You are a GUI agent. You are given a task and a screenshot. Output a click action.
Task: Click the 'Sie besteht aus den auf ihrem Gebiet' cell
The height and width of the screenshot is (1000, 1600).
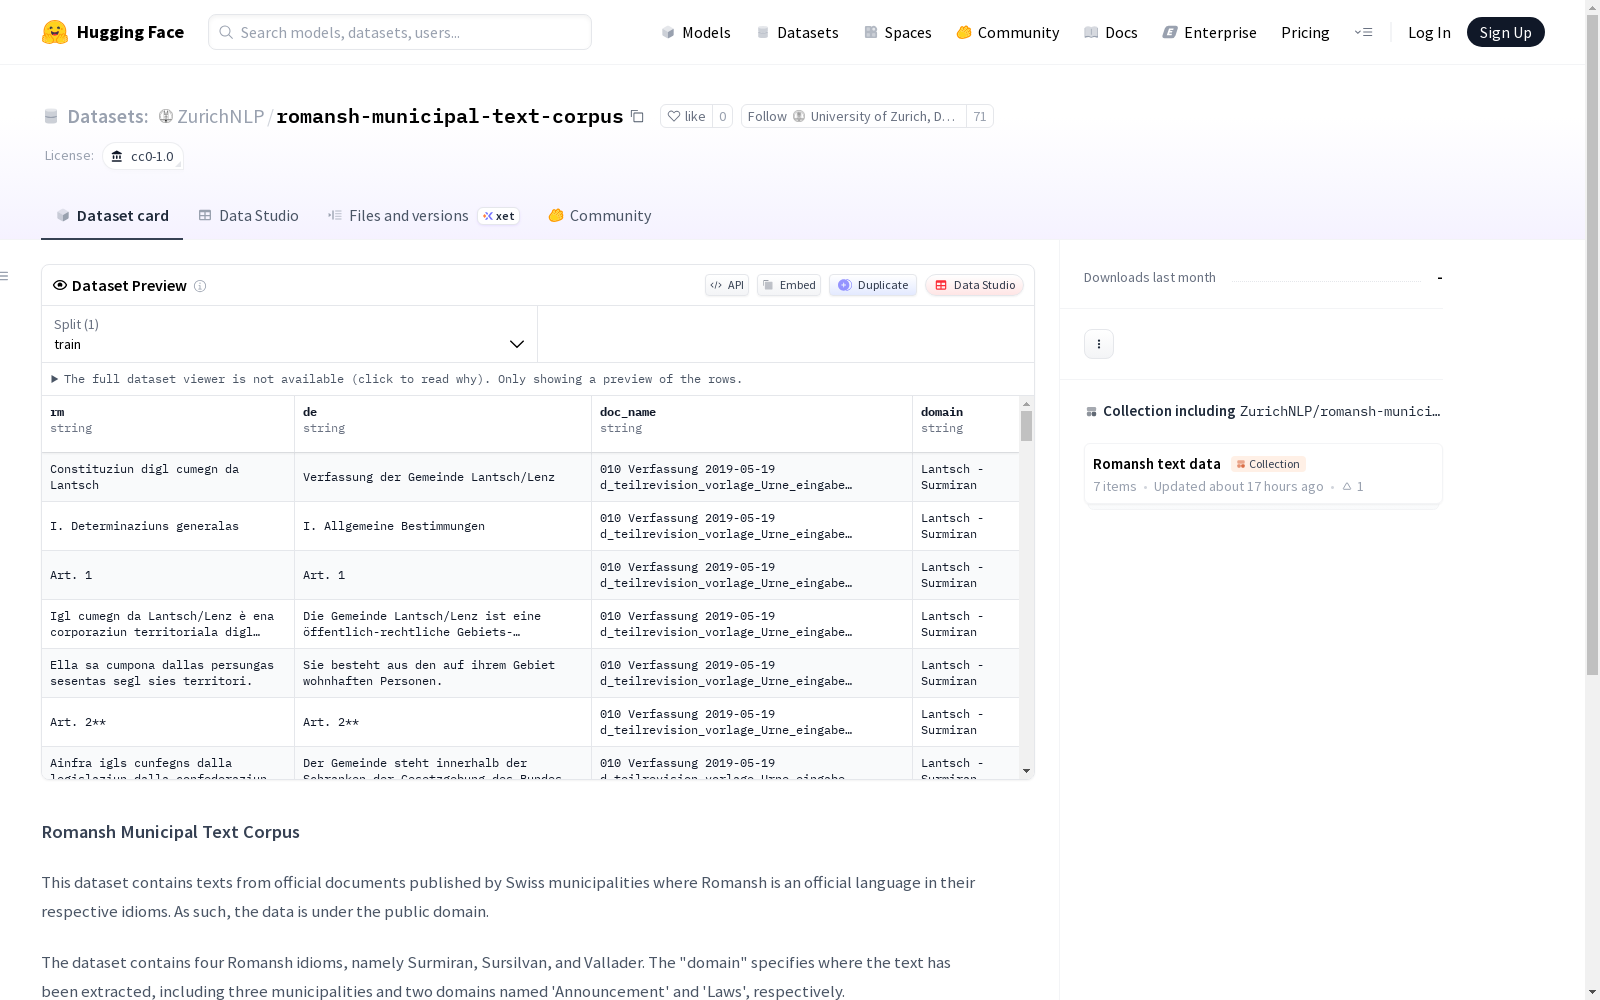tap(443, 673)
